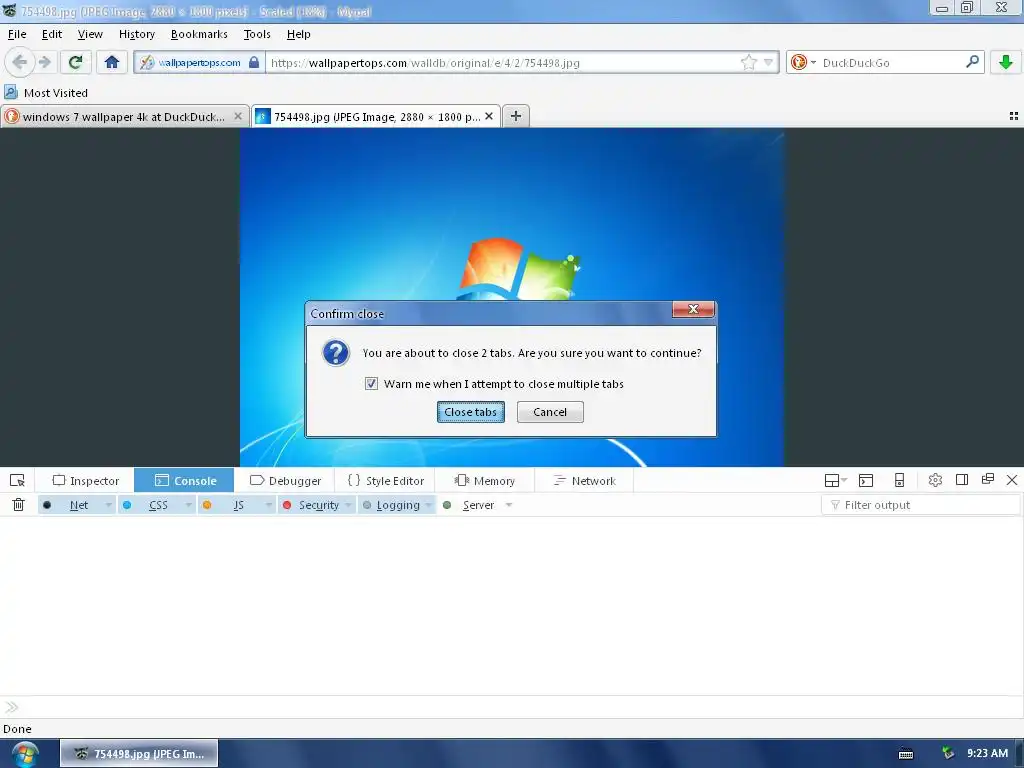Open the History menu
This screenshot has height=768, width=1024.
pyautogui.click(x=136, y=34)
